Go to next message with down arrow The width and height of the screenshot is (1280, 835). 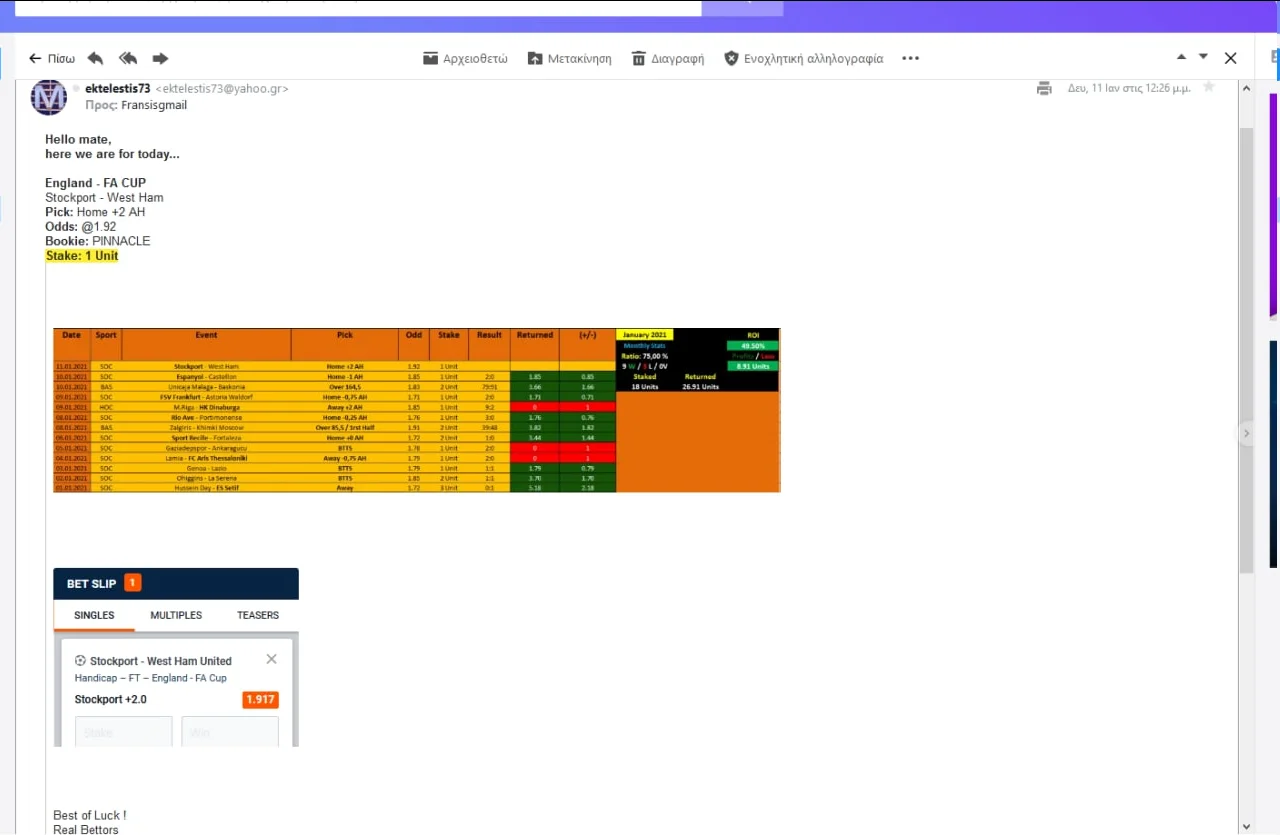click(1203, 57)
